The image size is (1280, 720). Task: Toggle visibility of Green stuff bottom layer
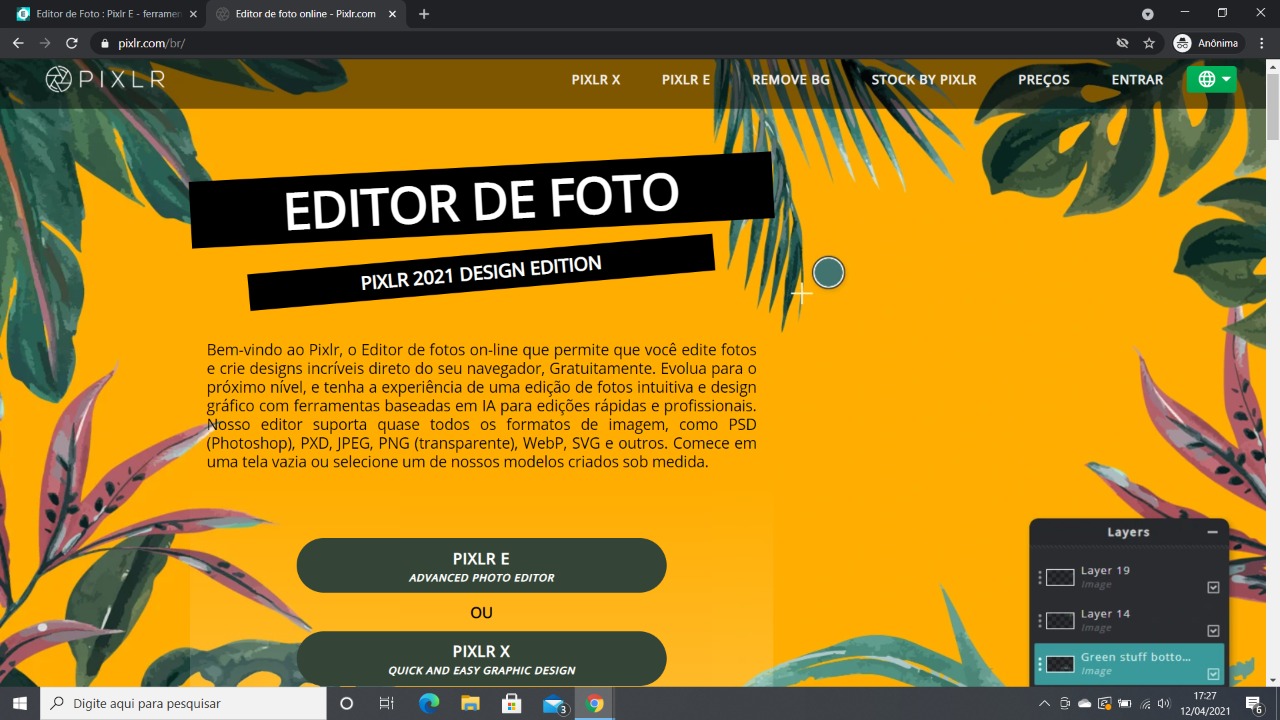(x=1213, y=674)
